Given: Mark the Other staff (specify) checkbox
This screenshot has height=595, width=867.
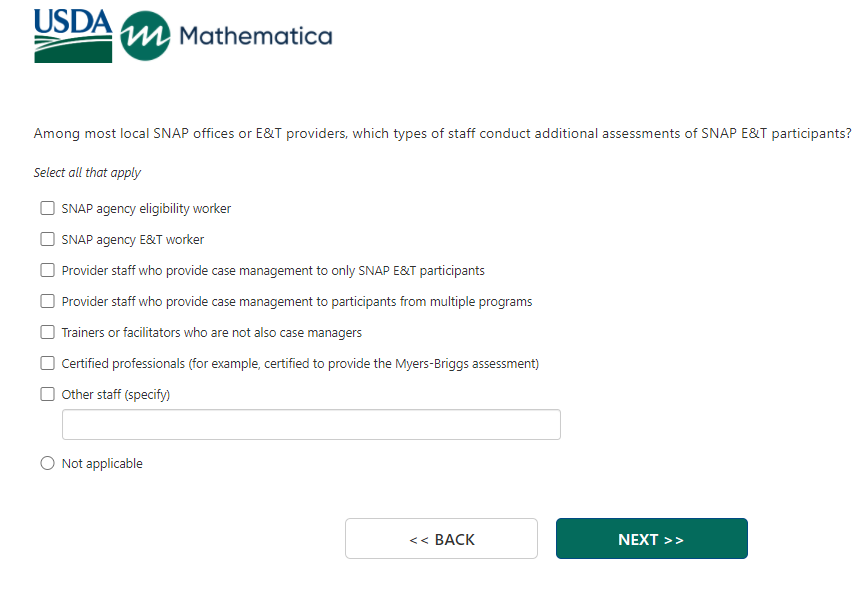Looking at the screenshot, I should coord(47,394).
